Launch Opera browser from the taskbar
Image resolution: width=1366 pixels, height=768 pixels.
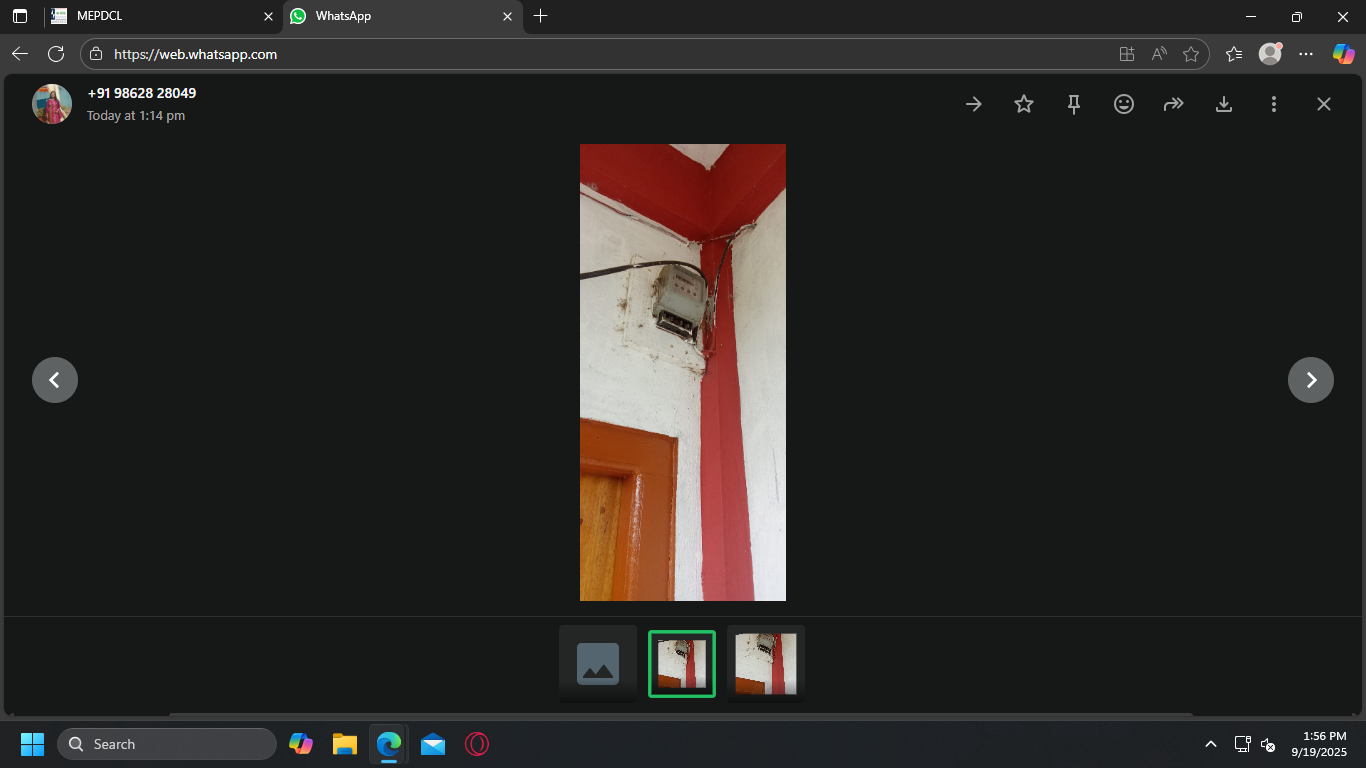click(x=477, y=744)
